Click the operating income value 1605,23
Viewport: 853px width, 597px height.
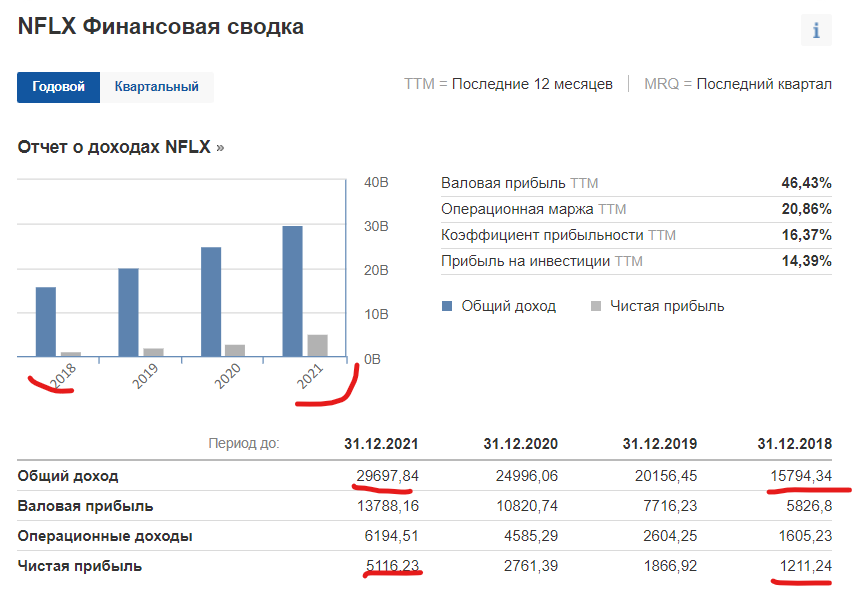coord(805,536)
